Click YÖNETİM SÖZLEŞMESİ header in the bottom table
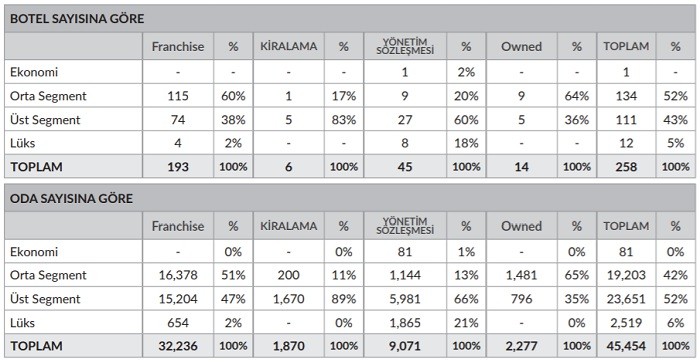Screen dimensions: 700x362 pyautogui.click(x=405, y=226)
